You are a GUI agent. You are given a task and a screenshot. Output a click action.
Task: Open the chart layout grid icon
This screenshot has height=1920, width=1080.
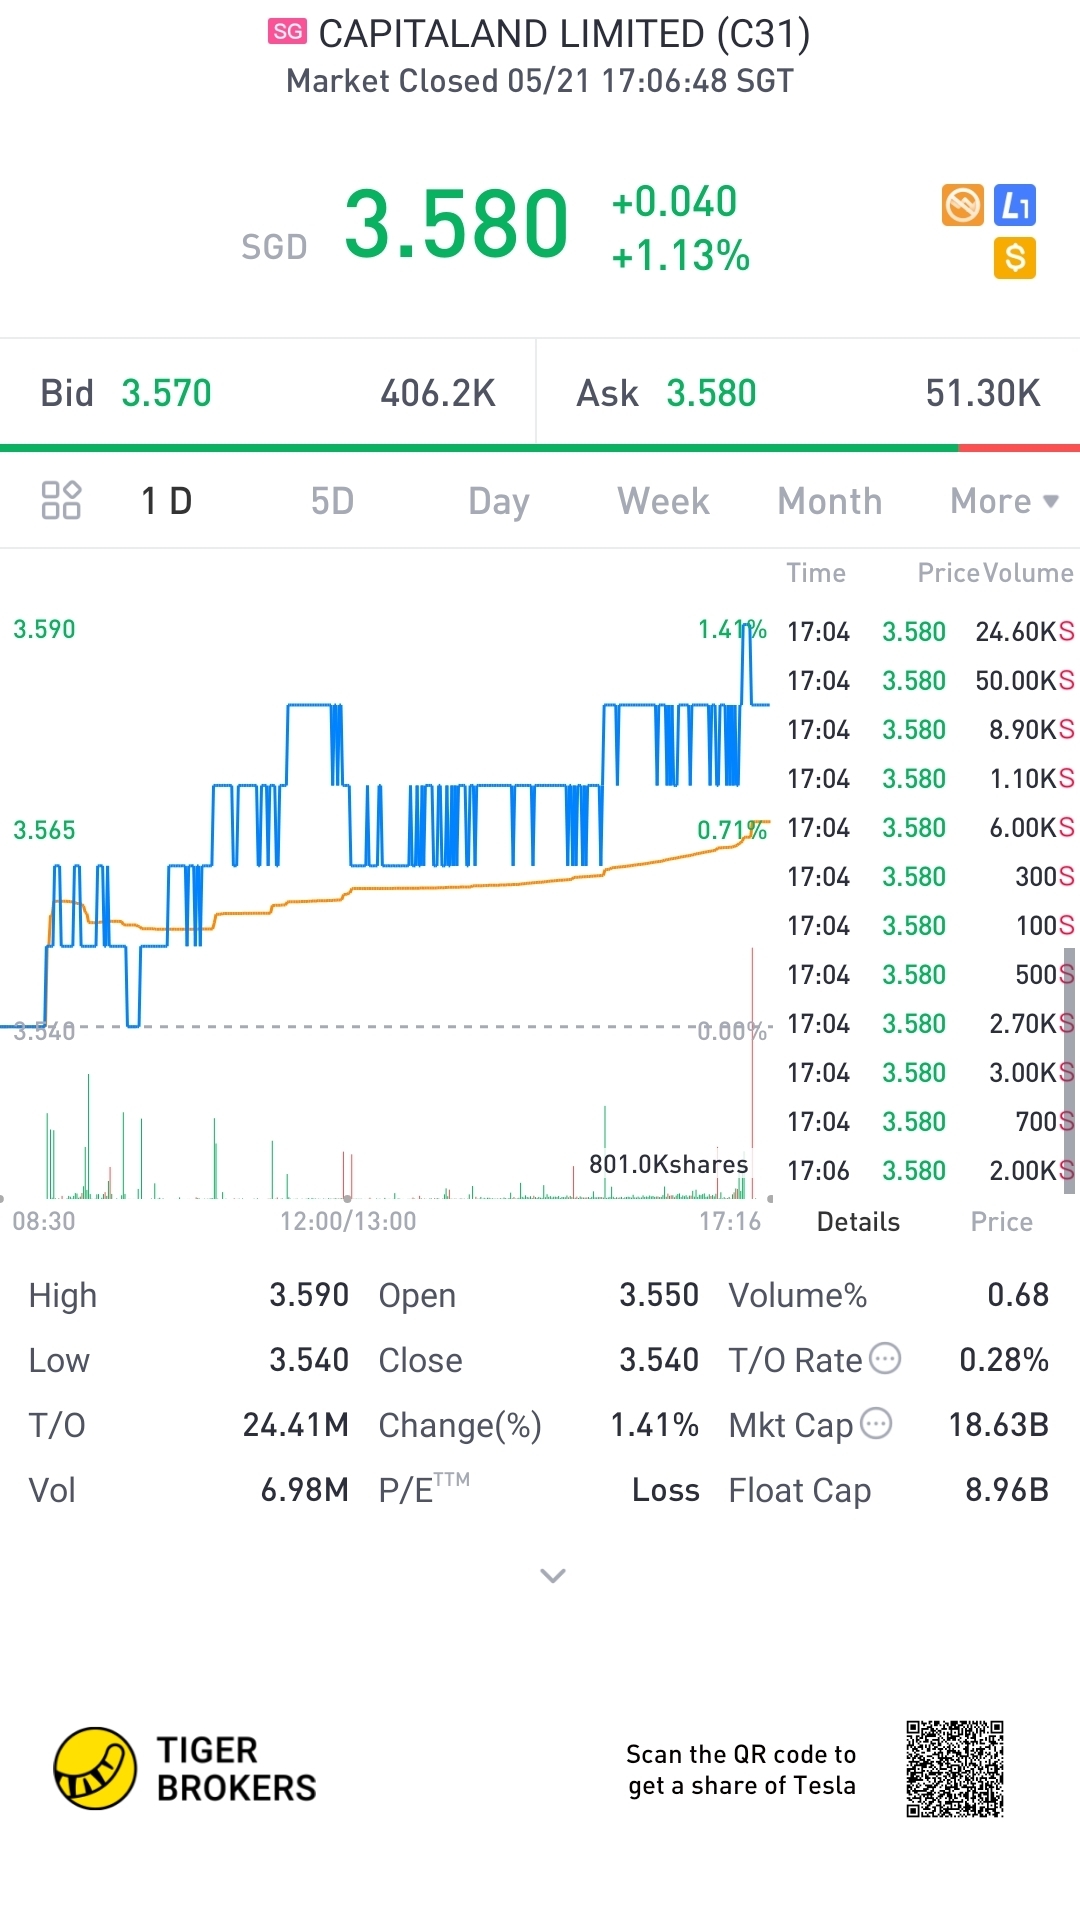pyautogui.click(x=61, y=500)
